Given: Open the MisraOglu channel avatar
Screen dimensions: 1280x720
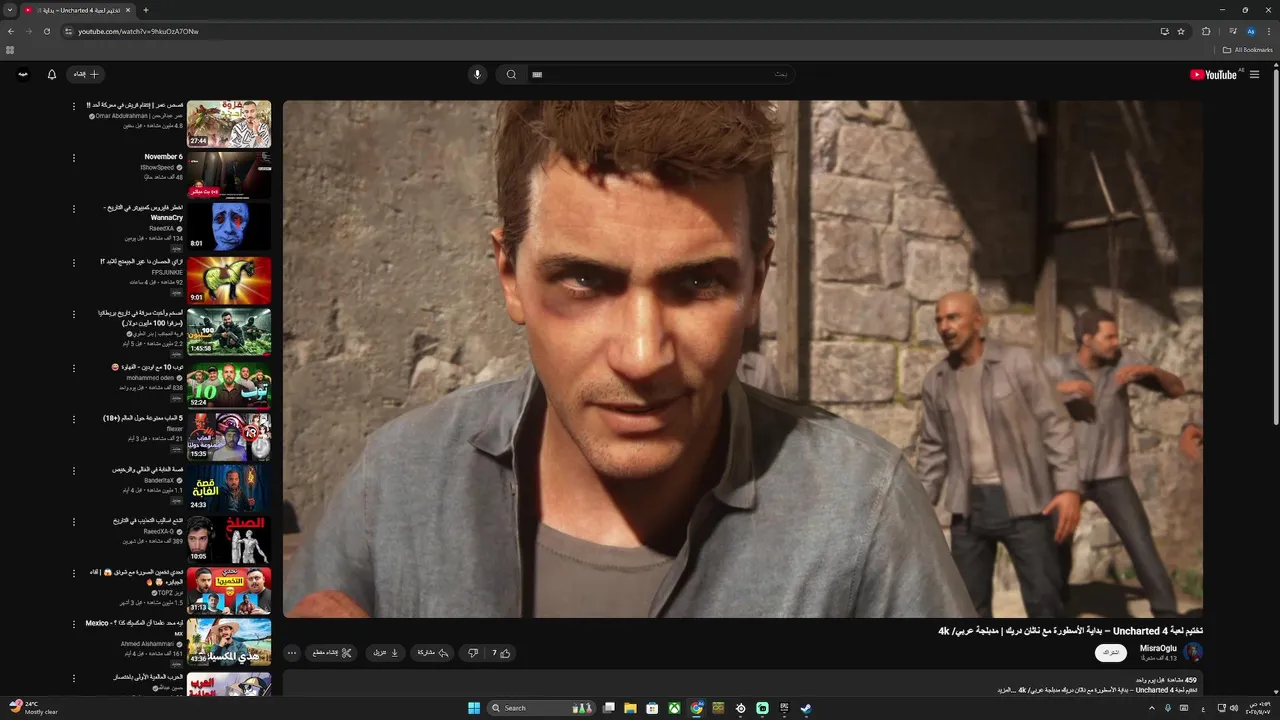Looking at the screenshot, I should point(1193,652).
